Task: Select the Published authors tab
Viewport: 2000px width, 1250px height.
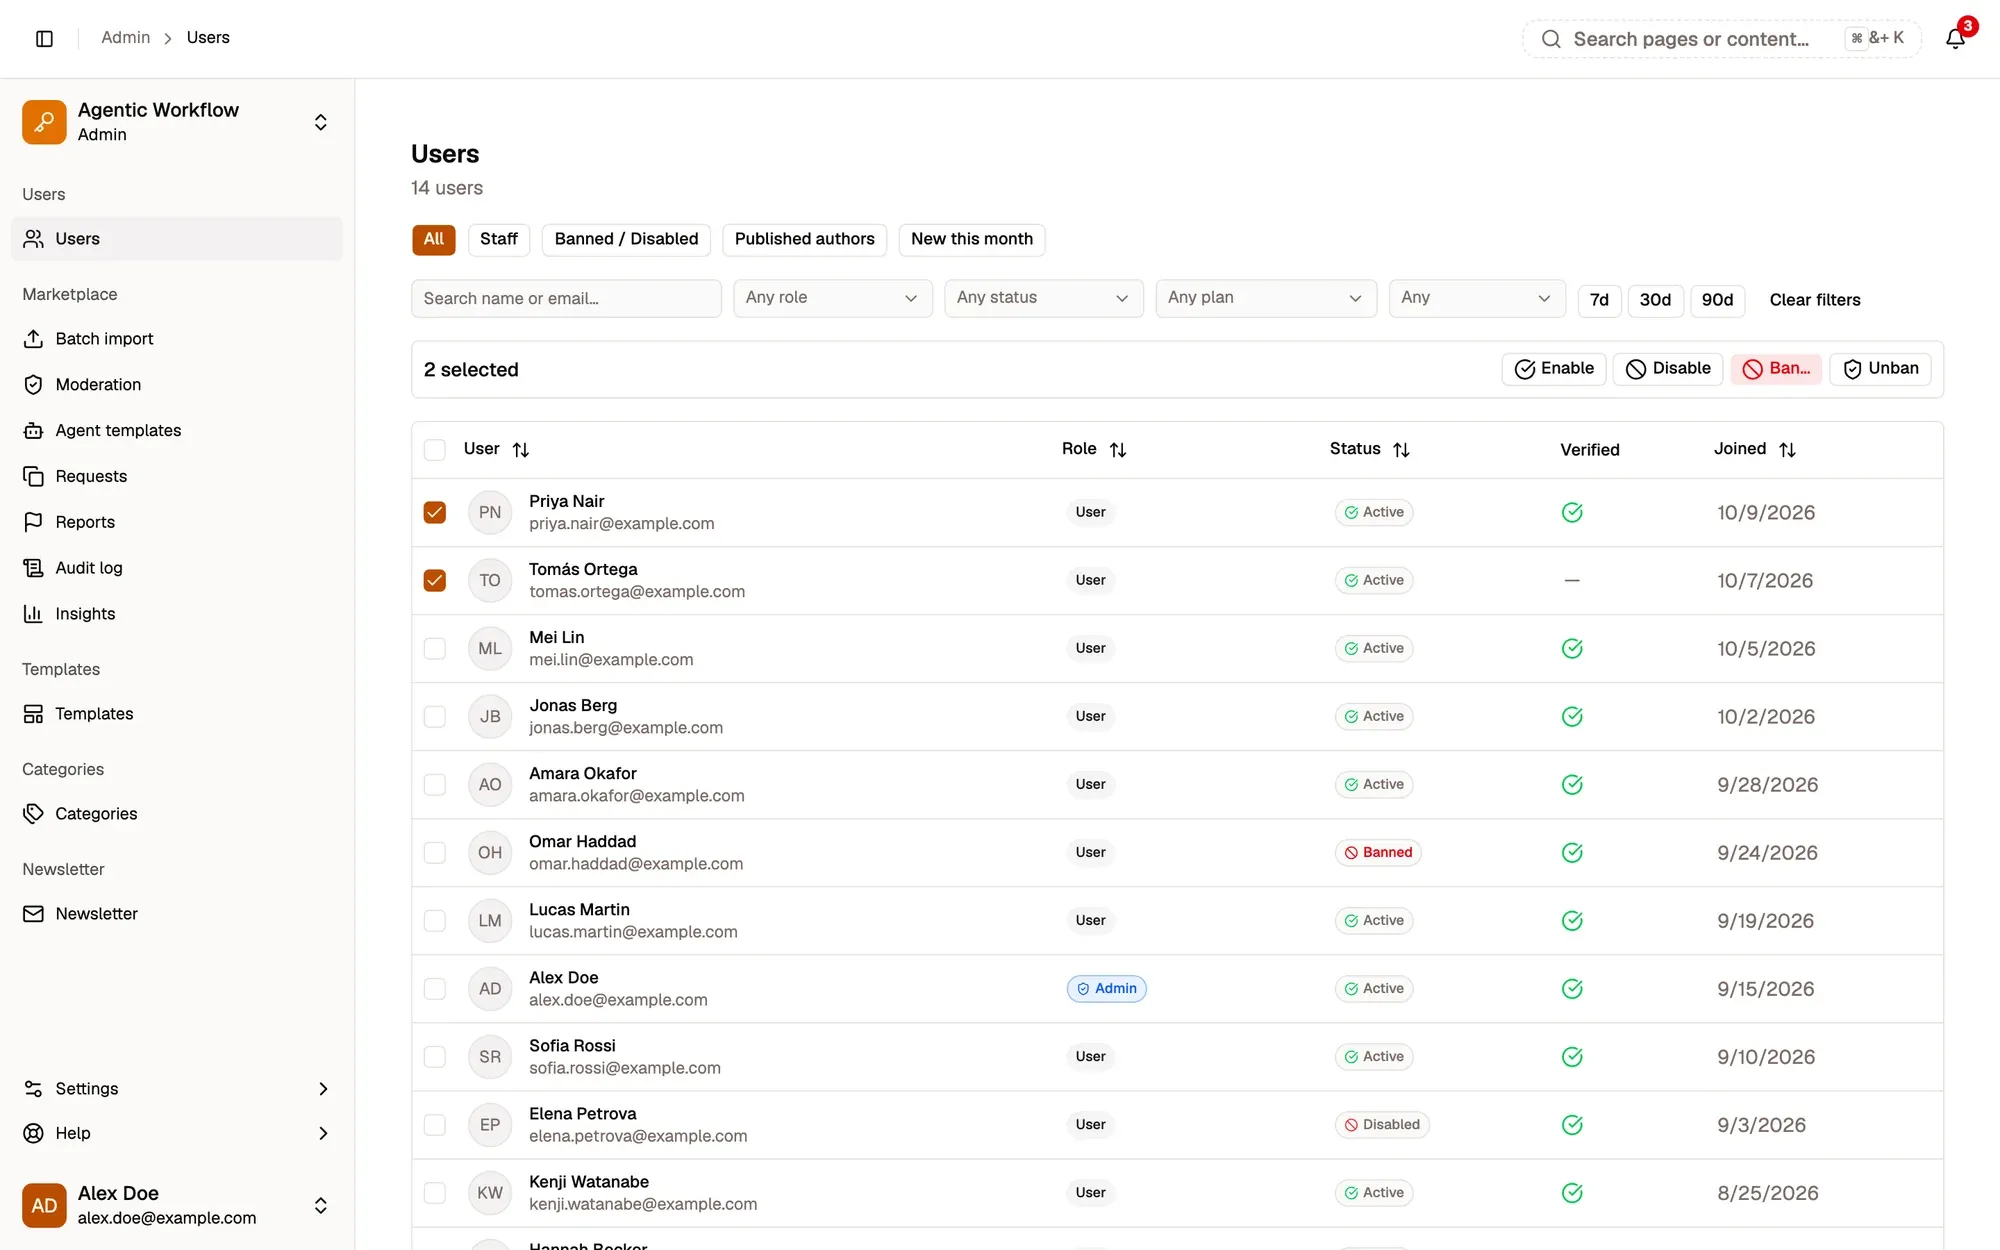Action: click(x=804, y=239)
